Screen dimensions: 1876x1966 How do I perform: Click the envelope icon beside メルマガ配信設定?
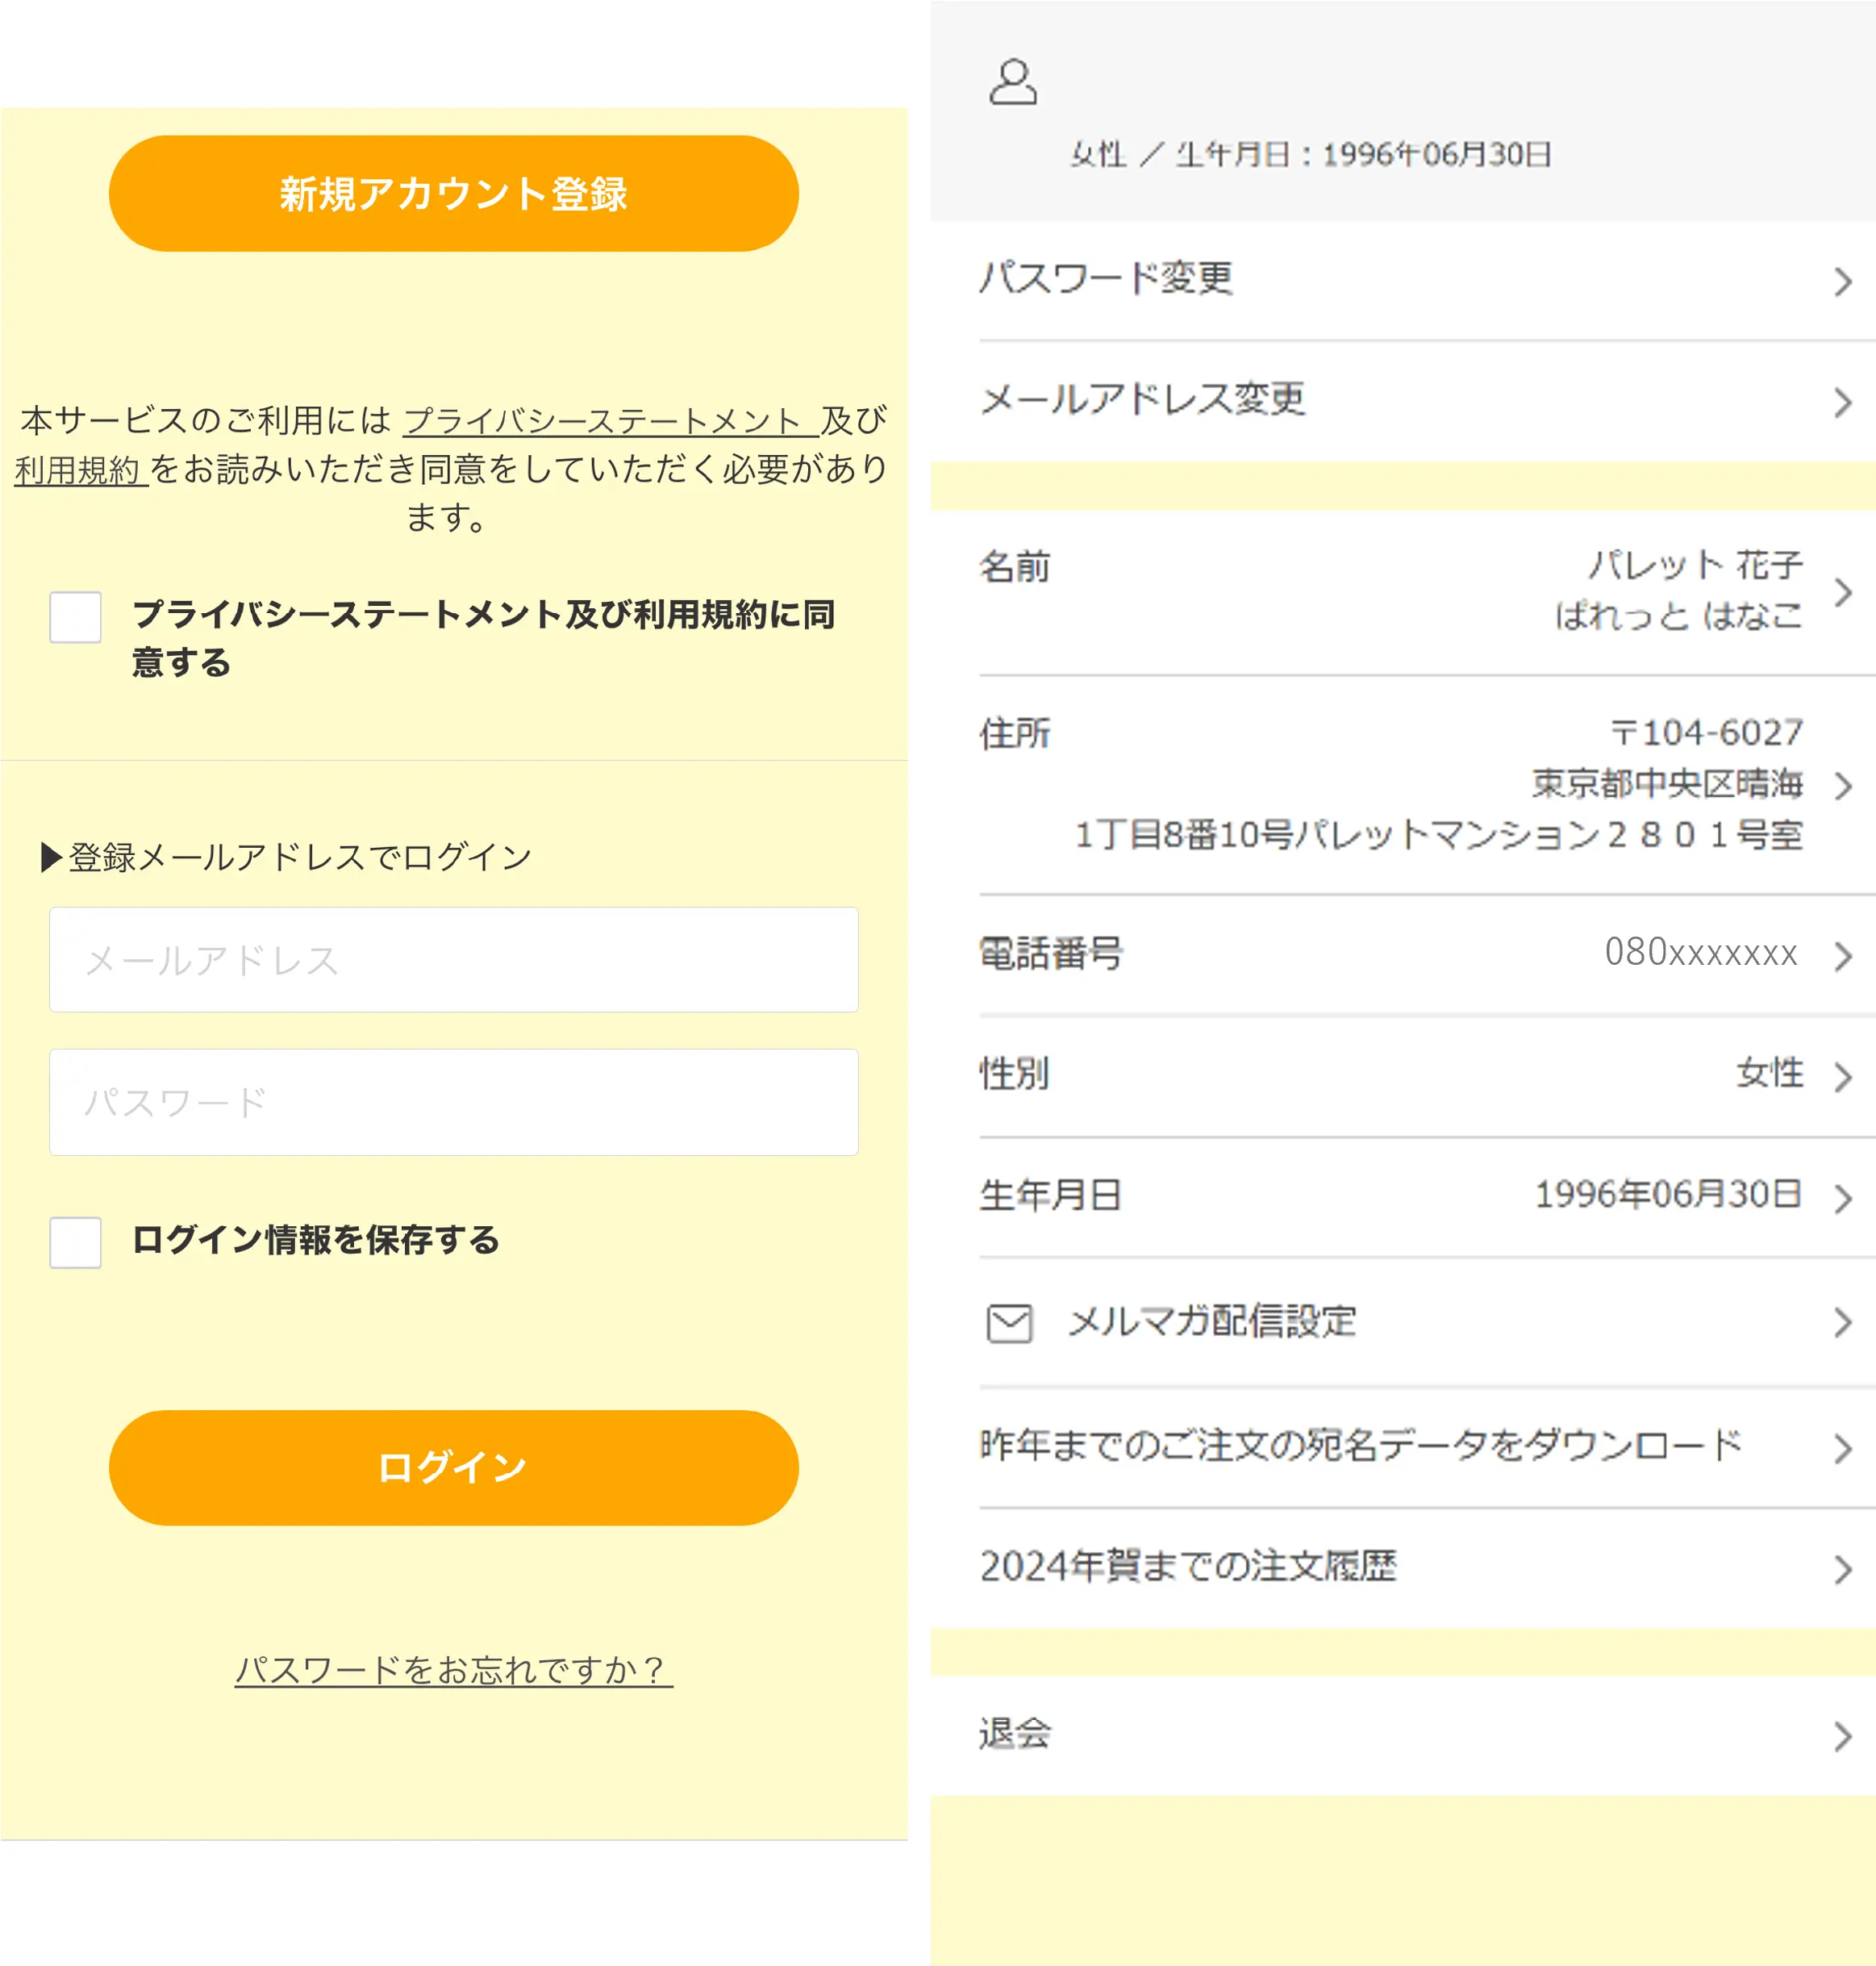coord(1008,1323)
